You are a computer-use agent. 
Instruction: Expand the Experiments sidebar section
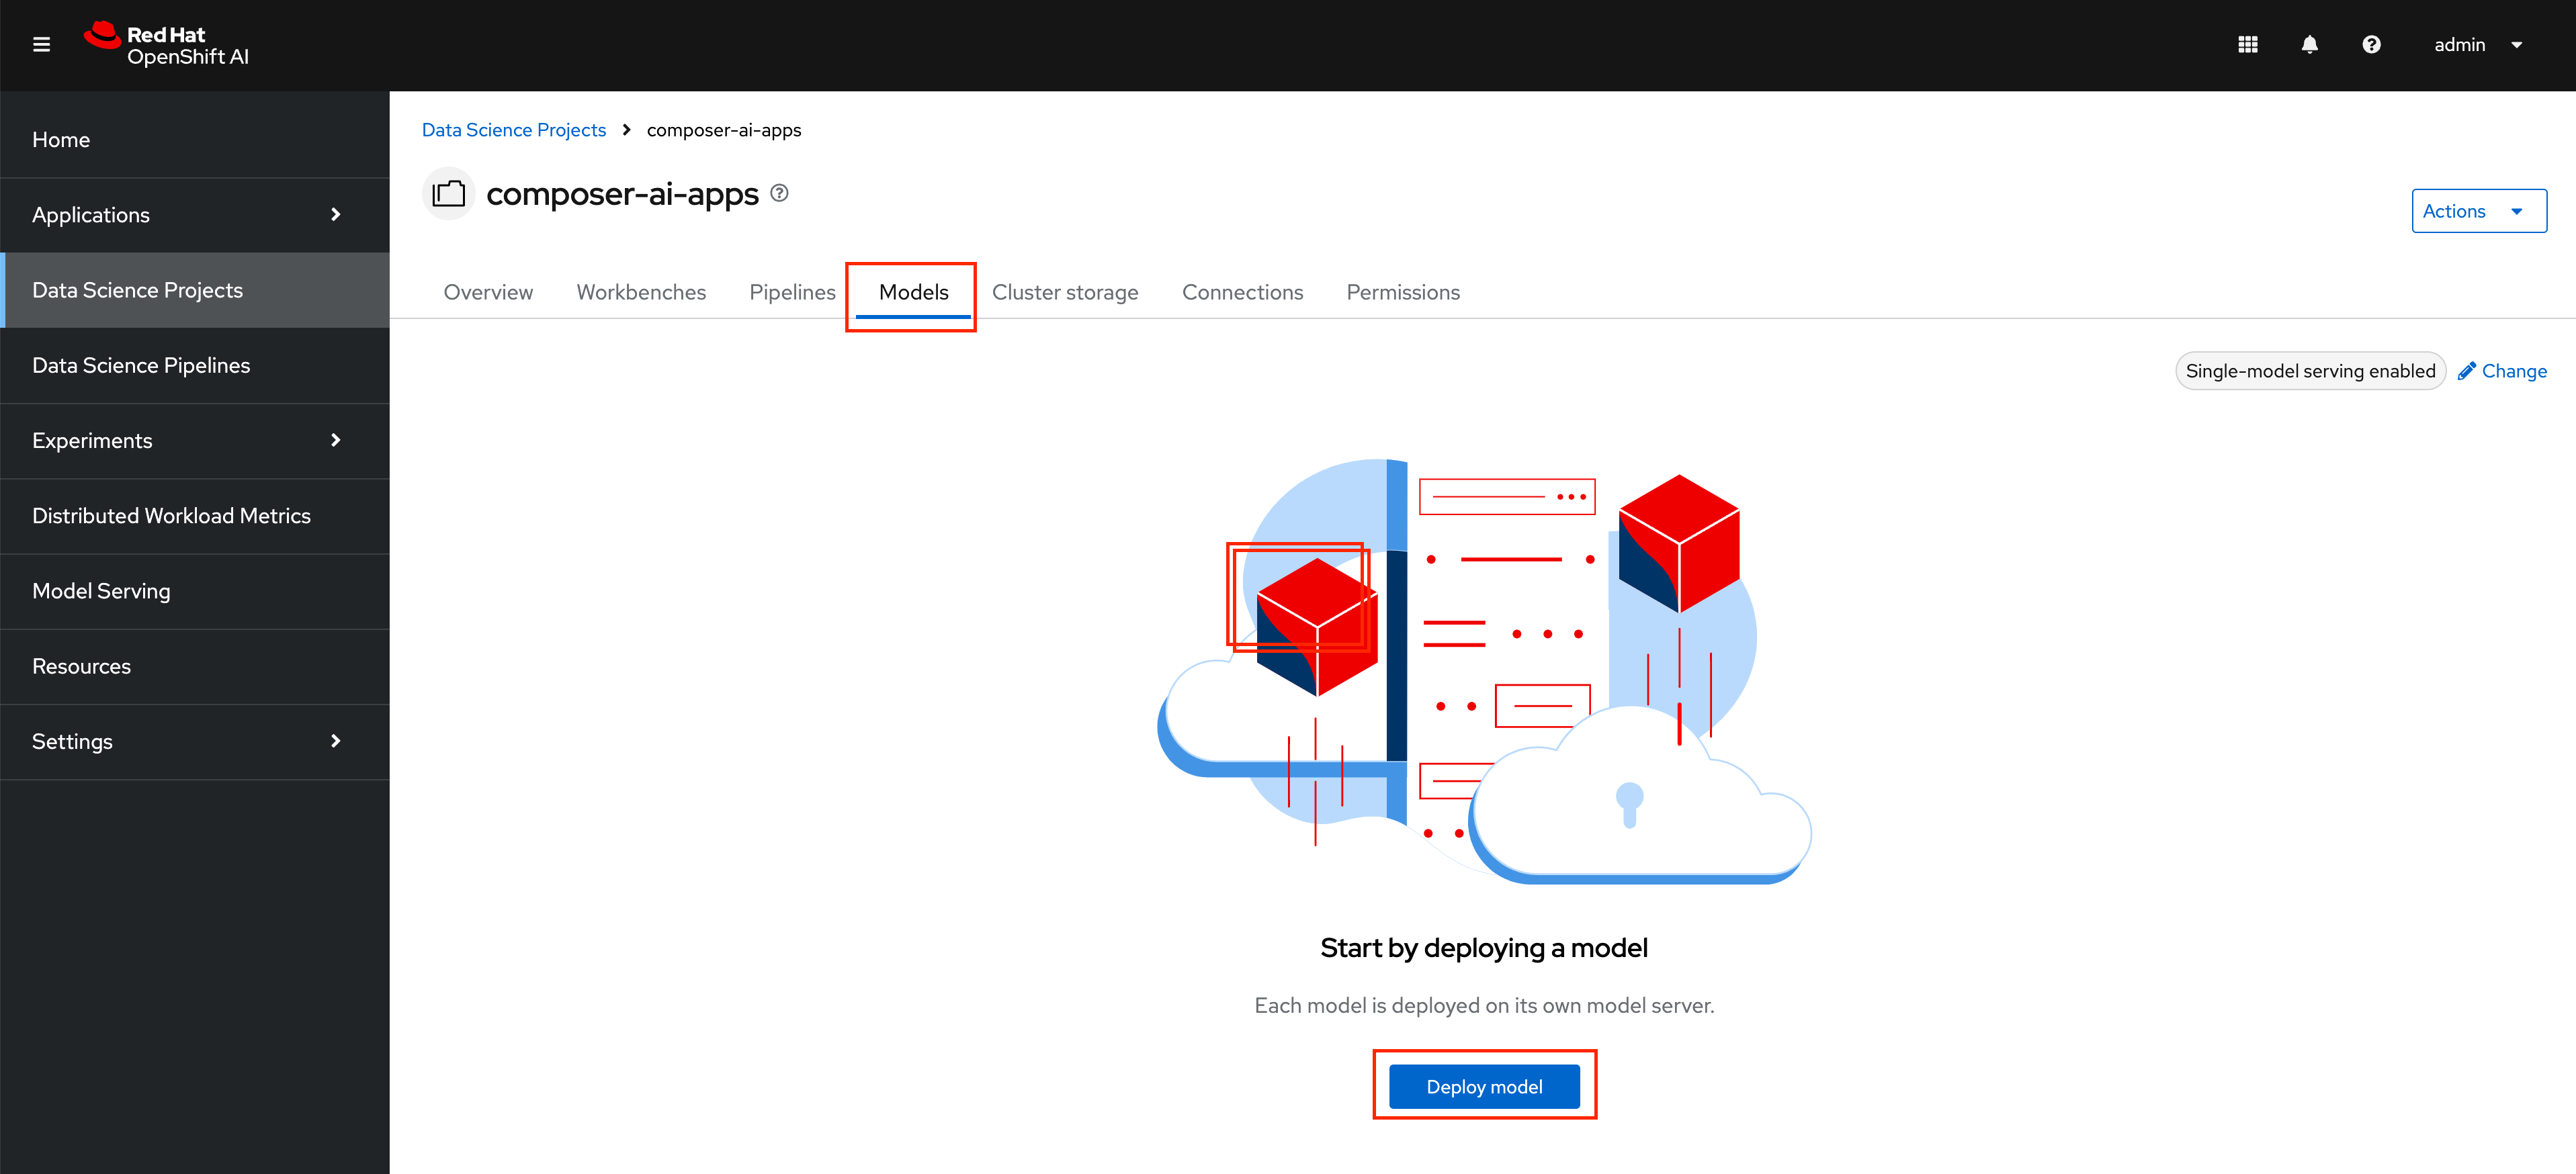click(195, 441)
